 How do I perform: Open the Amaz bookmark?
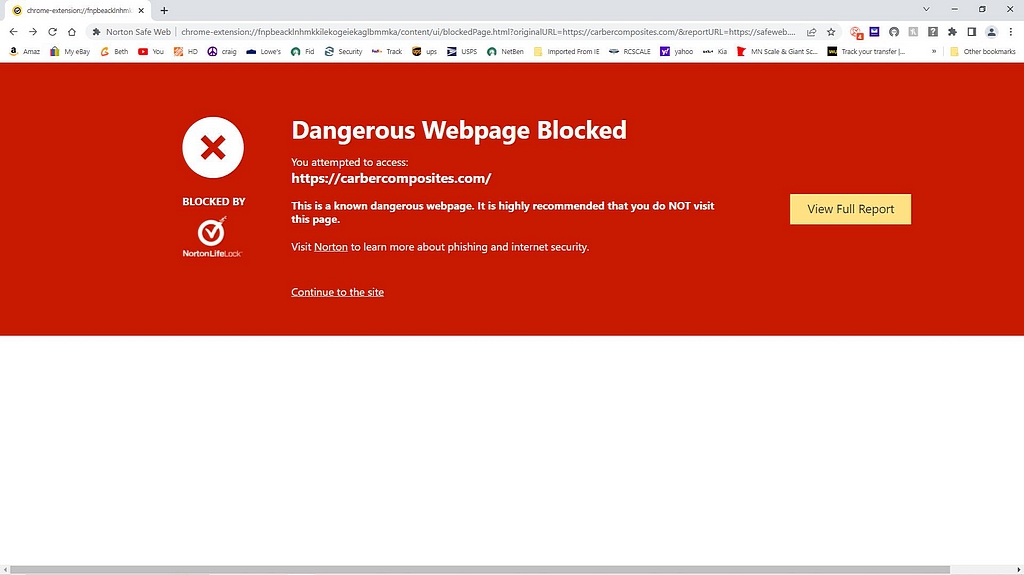tap(25, 51)
